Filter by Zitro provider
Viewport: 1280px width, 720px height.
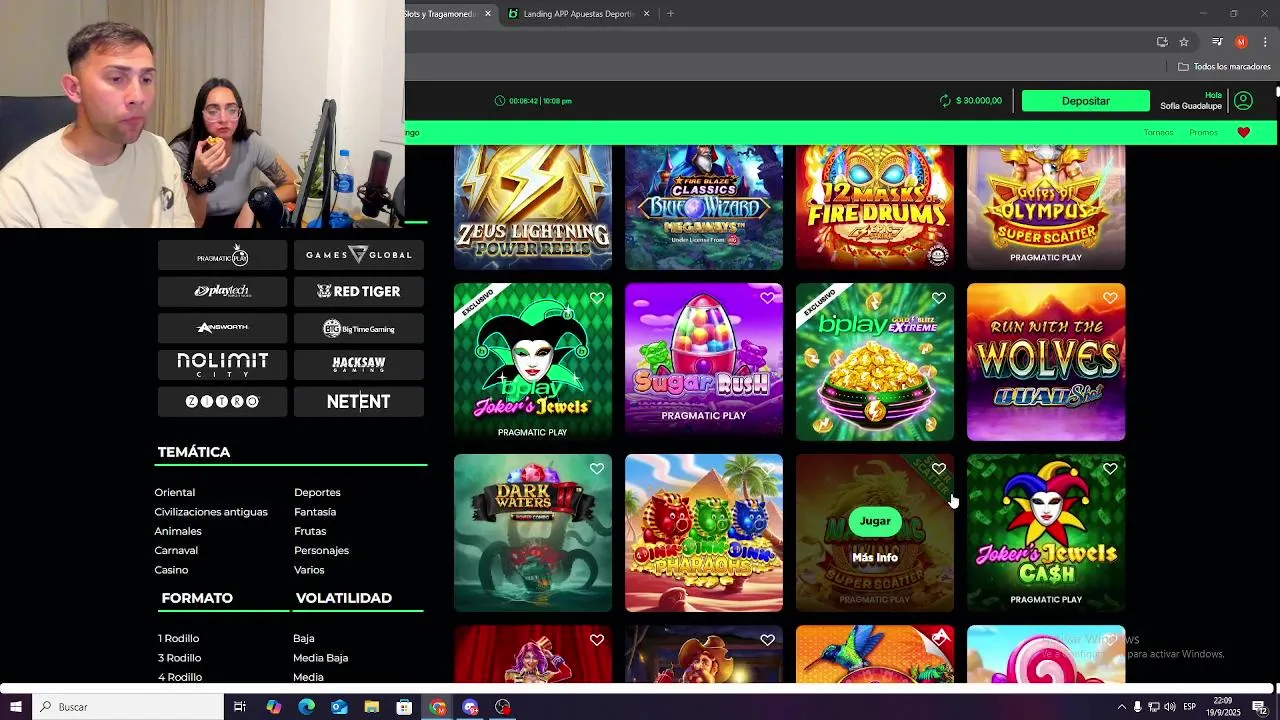click(x=222, y=401)
